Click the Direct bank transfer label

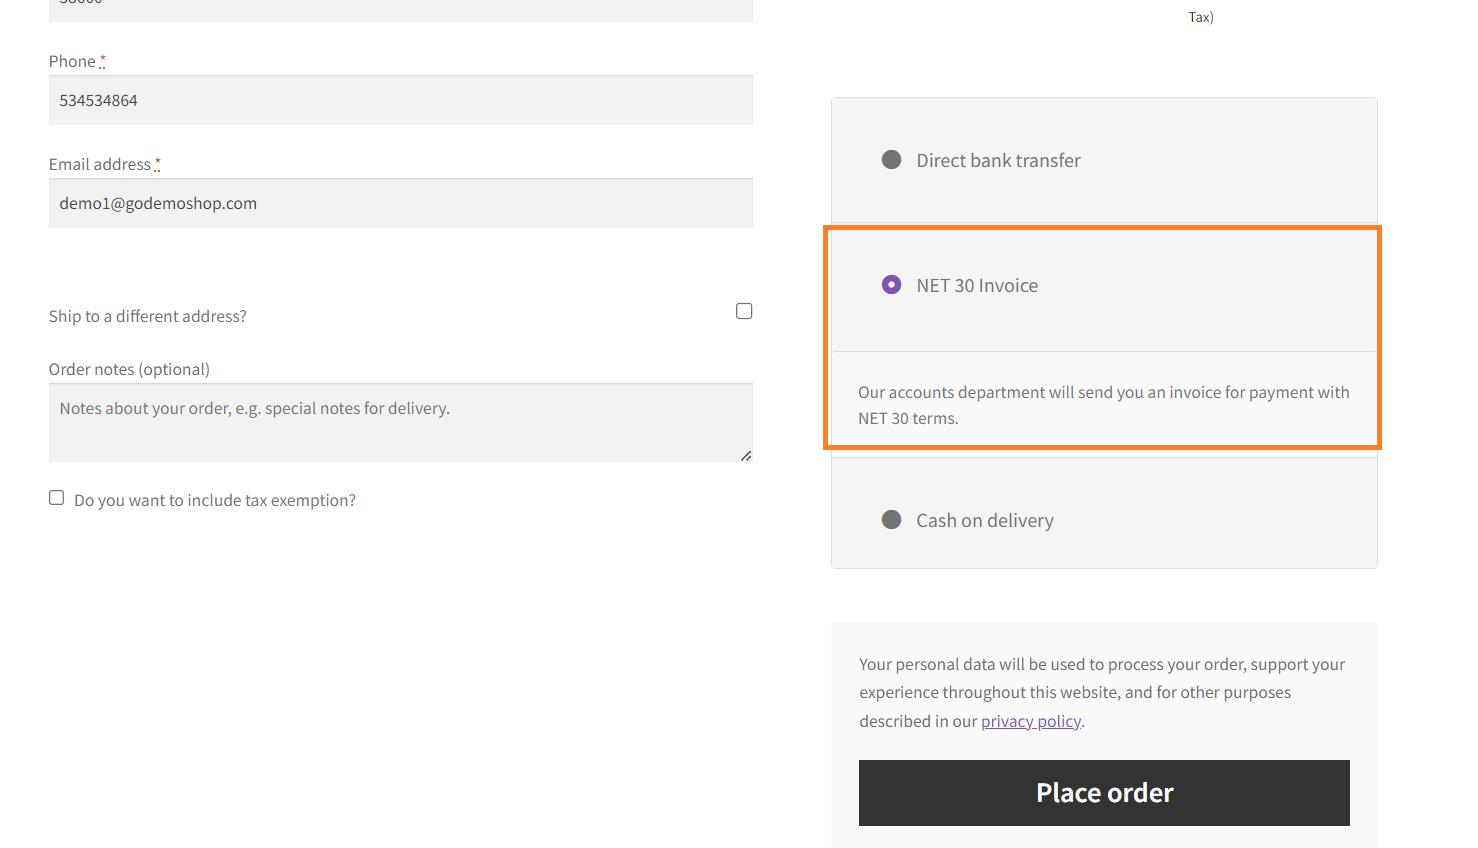point(998,160)
